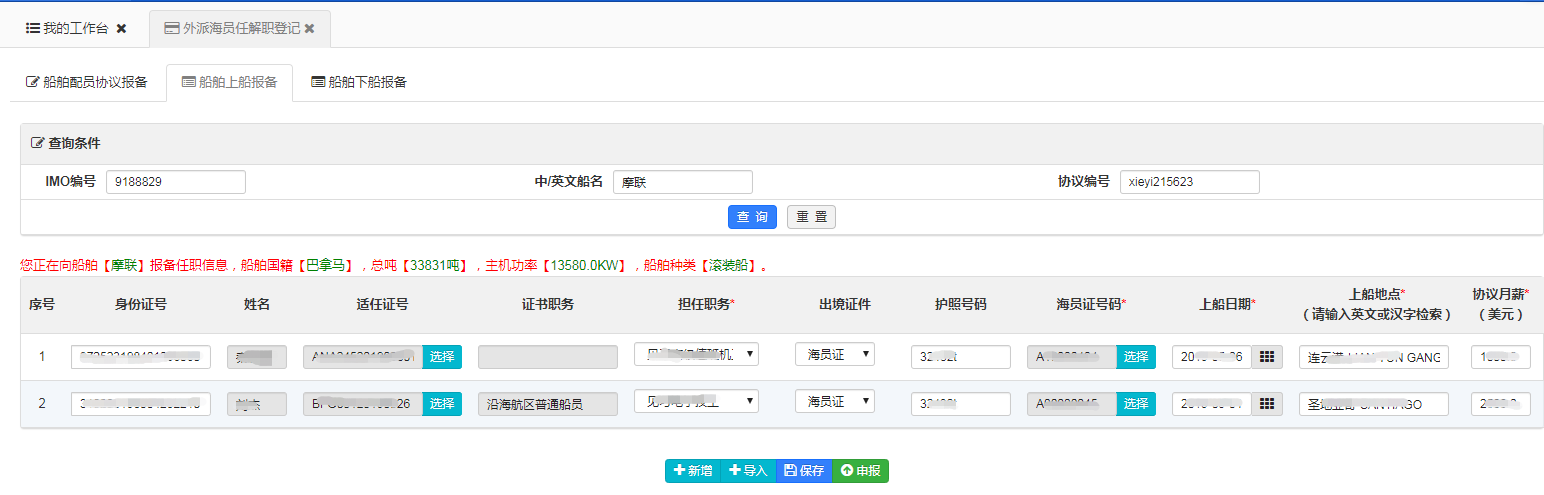
Task: Go to 我的工作台 tab
Action: [x=66, y=29]
